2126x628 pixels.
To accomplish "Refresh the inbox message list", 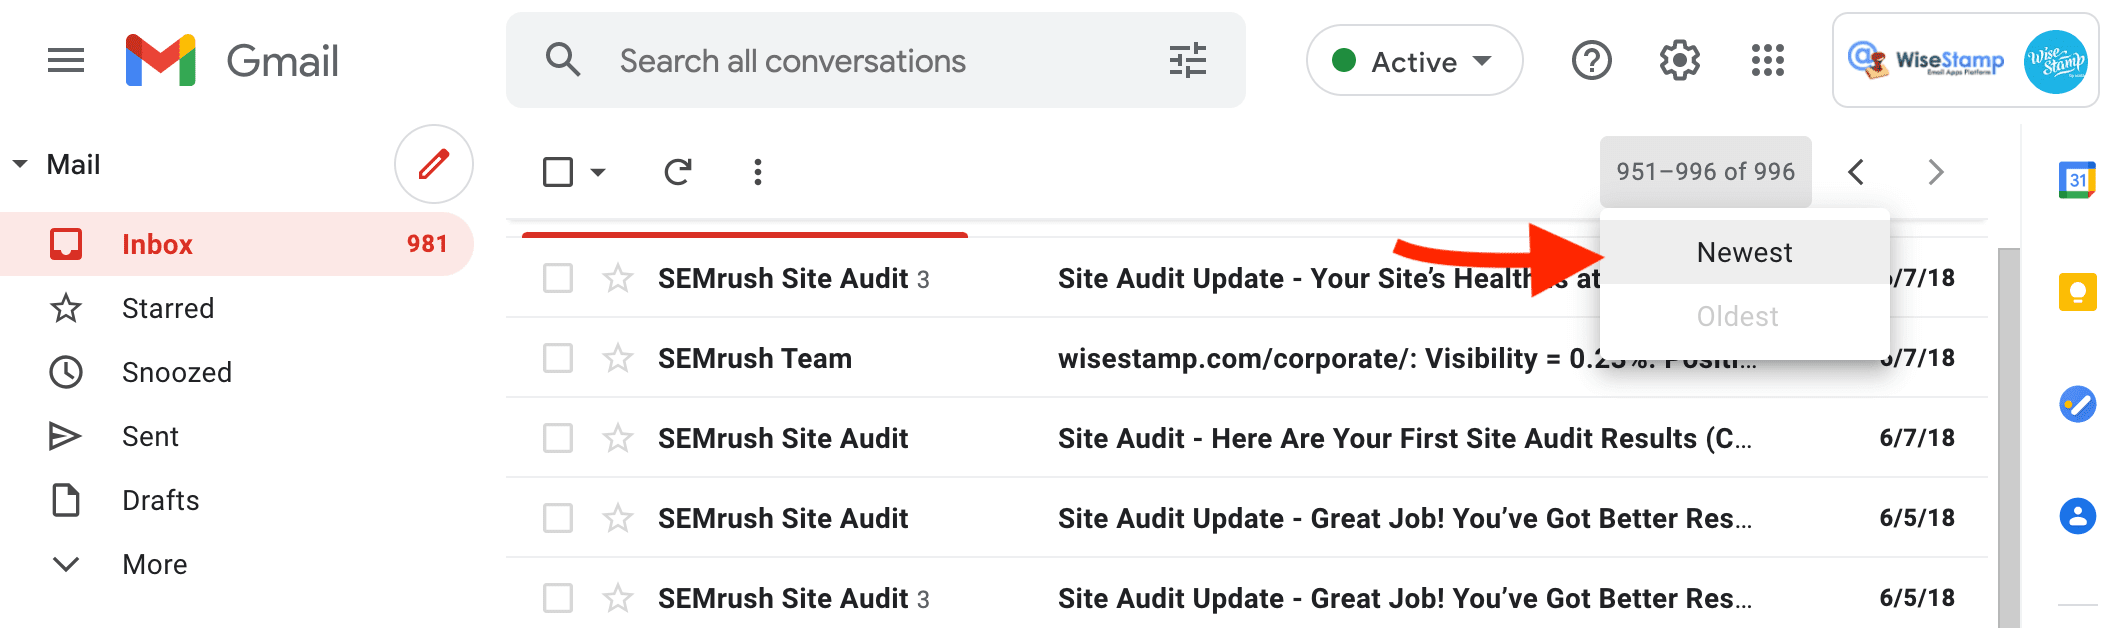I will coord(678,172).
